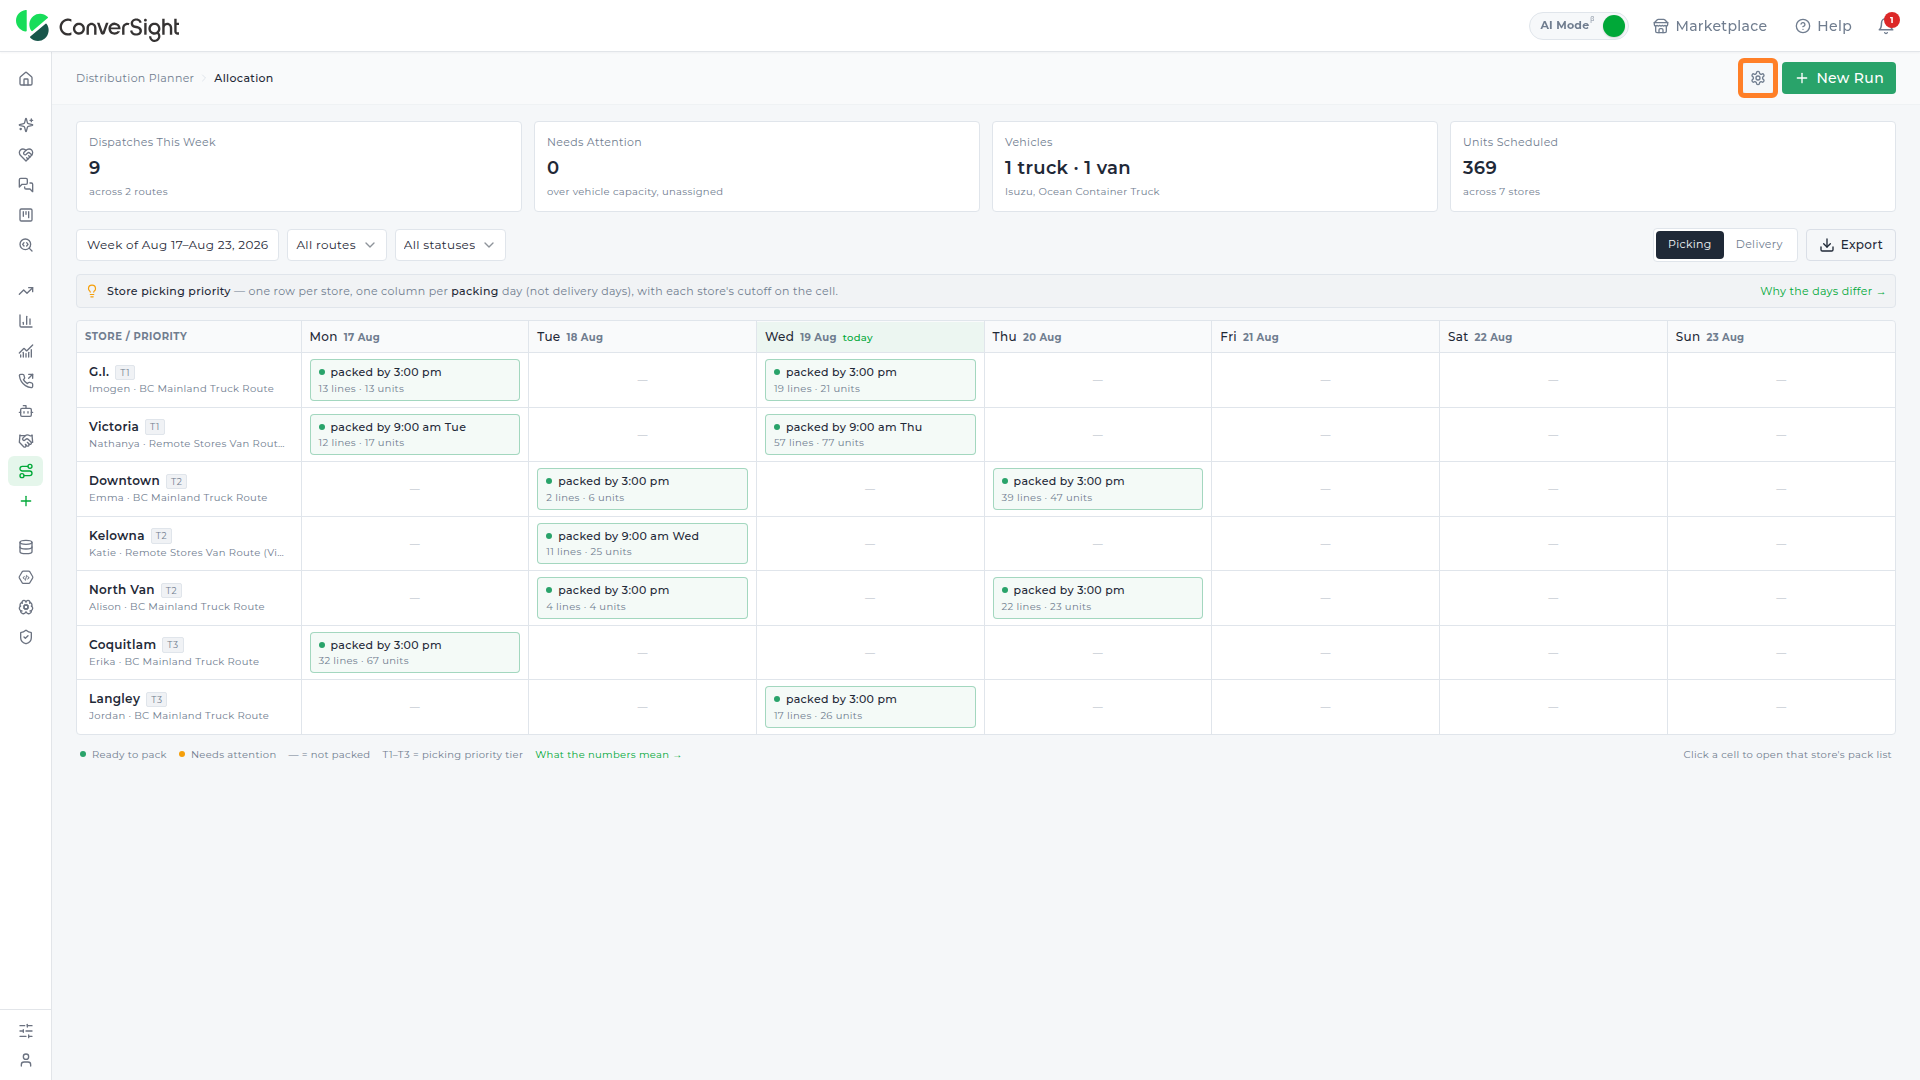Open the trending line arrow icon in sidebar
Screen dimensions: 1920x1080
(26, 291)
